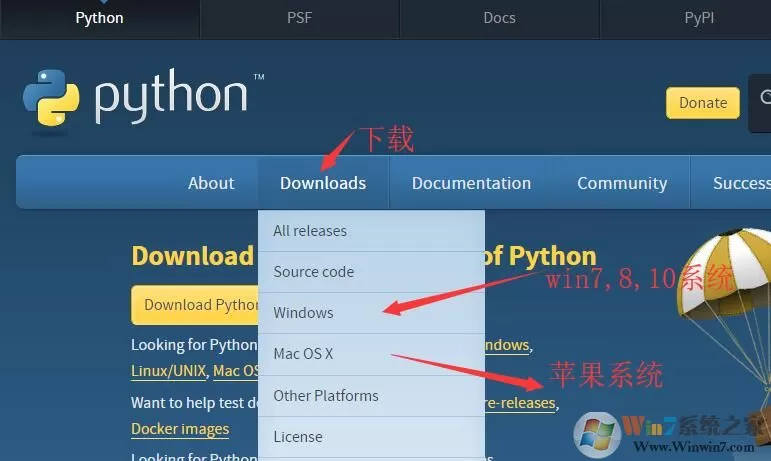Choose Mac OS X in dropdown
Screen dimensions: 771x461
tap(371, 354)
